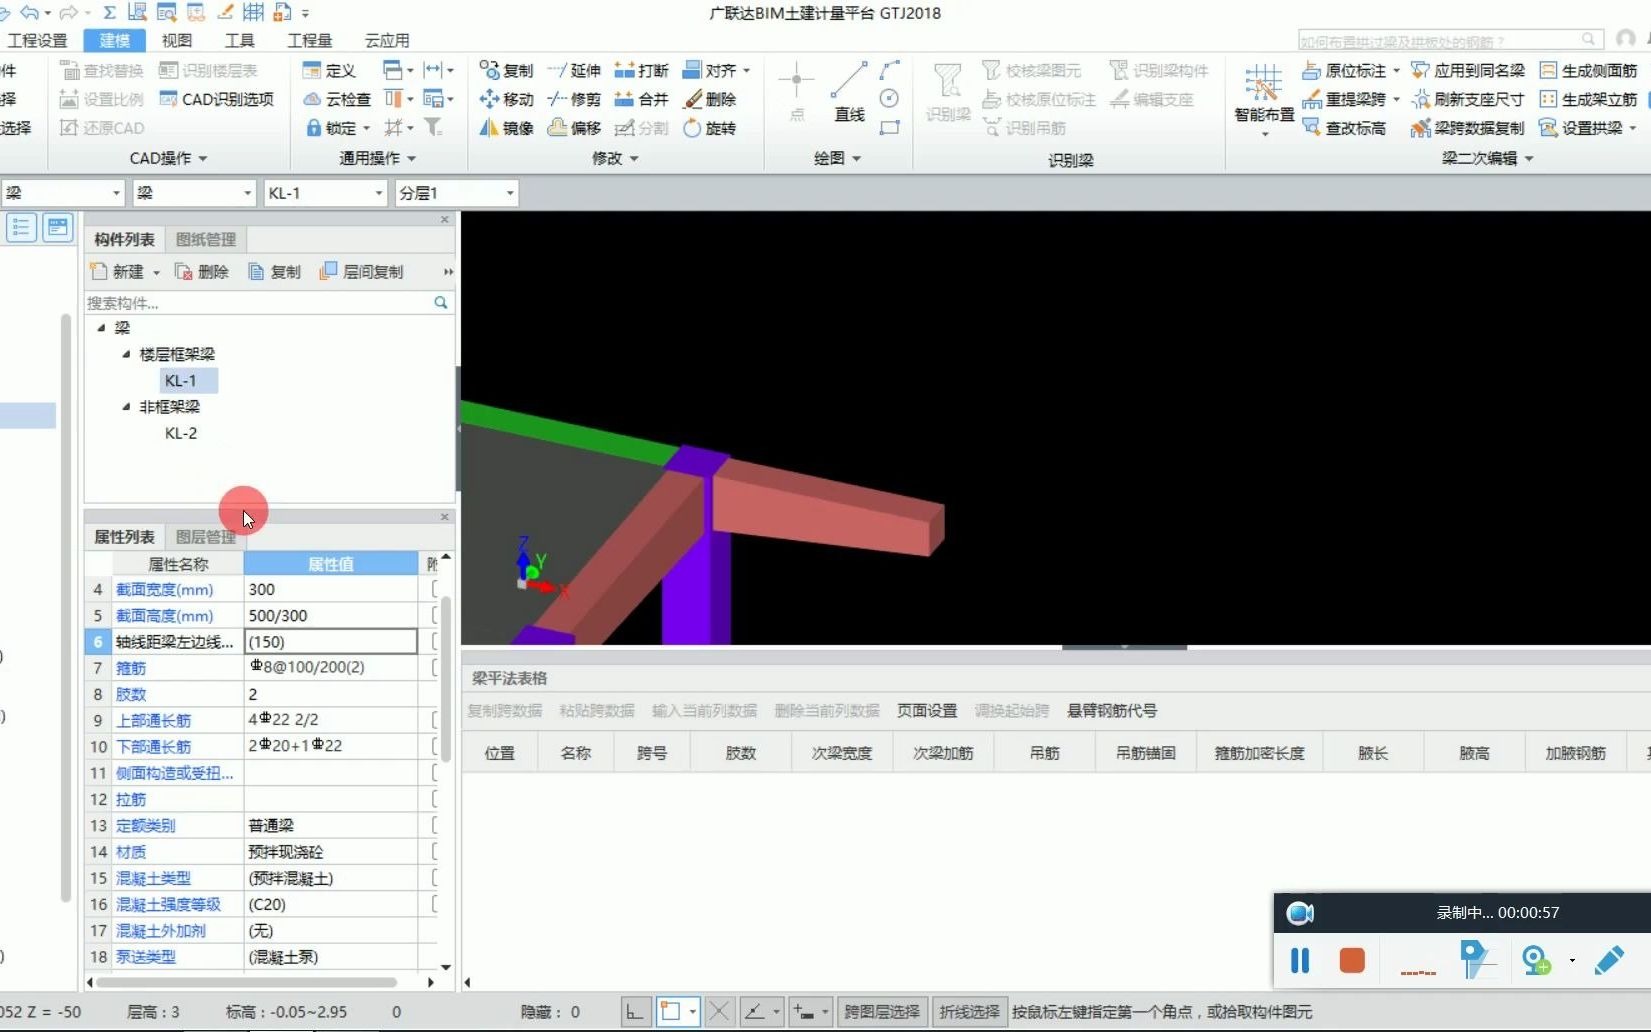Click 悬臂钢筋代号 button
The width and height of the screenshot is (1651, 1032).
click(1112, 711)
